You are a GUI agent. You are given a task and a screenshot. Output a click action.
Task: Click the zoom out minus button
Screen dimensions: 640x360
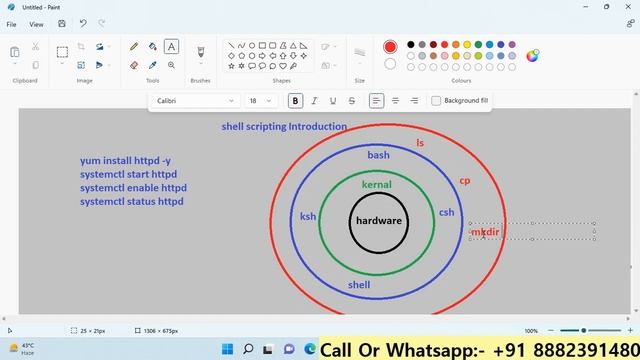click(551, 330)
